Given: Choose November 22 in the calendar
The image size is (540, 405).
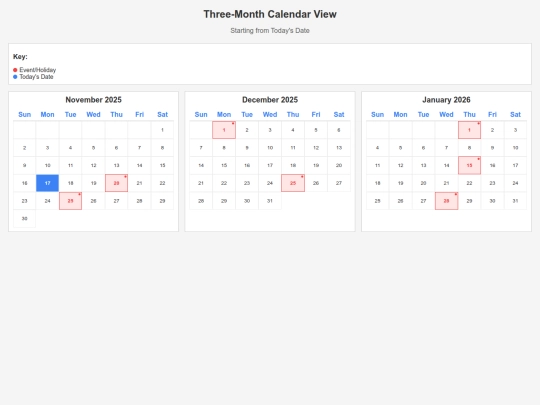Looking at the screenshot, I should (162, 183).
